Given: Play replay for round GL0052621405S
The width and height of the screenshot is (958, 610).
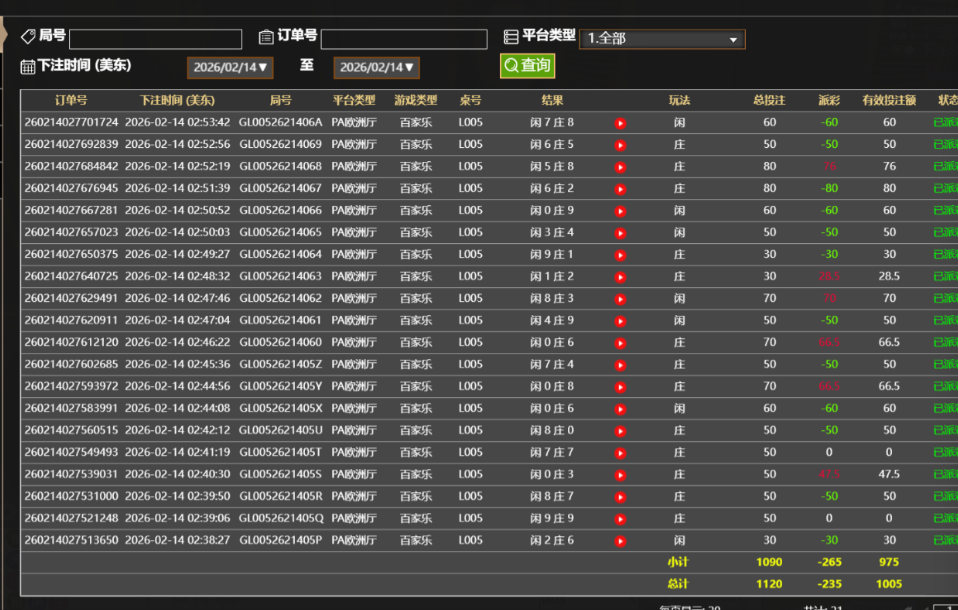Looking at the screenshot, I should click(x=620, y=475).
